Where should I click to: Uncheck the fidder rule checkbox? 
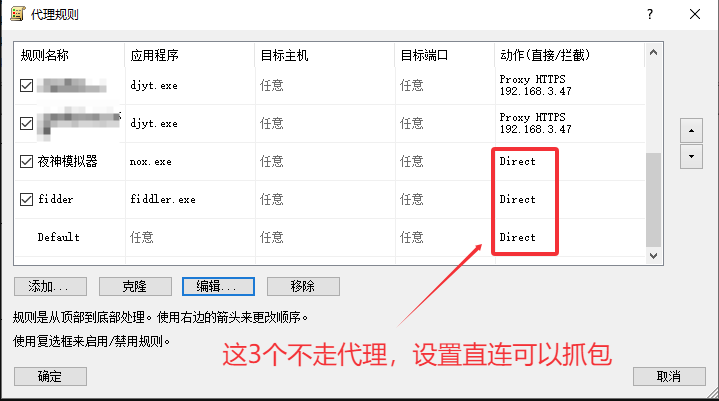pyautogui.click(x=27, y=199)
